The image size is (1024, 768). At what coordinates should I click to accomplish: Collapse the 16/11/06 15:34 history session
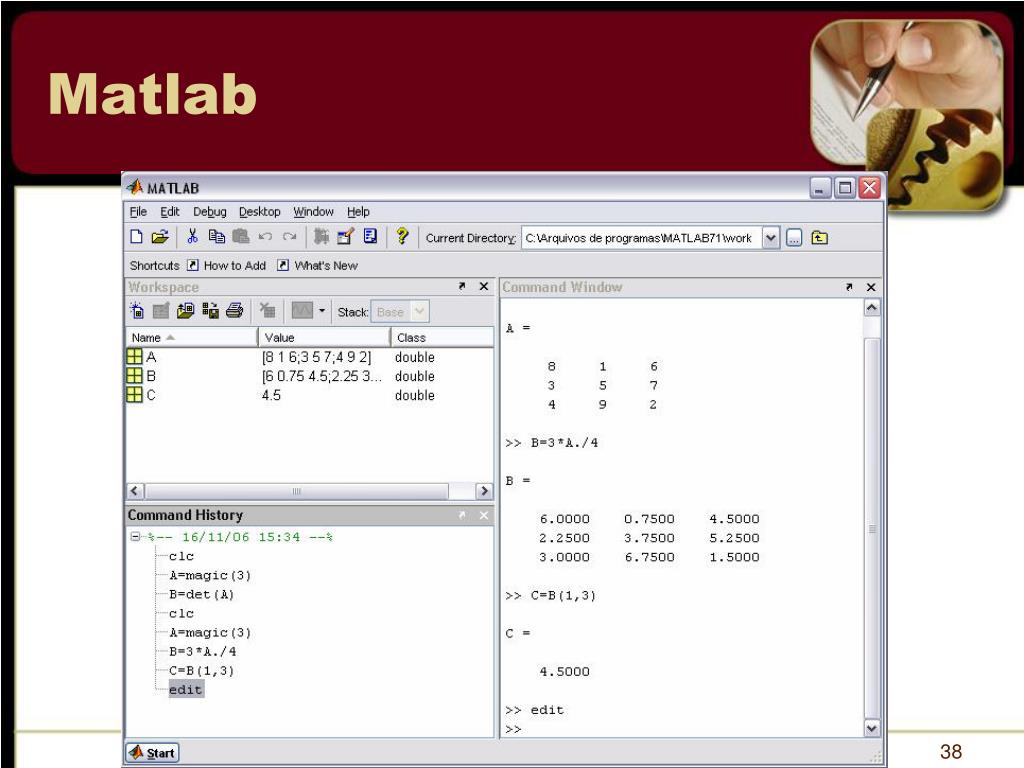[135, 537]
